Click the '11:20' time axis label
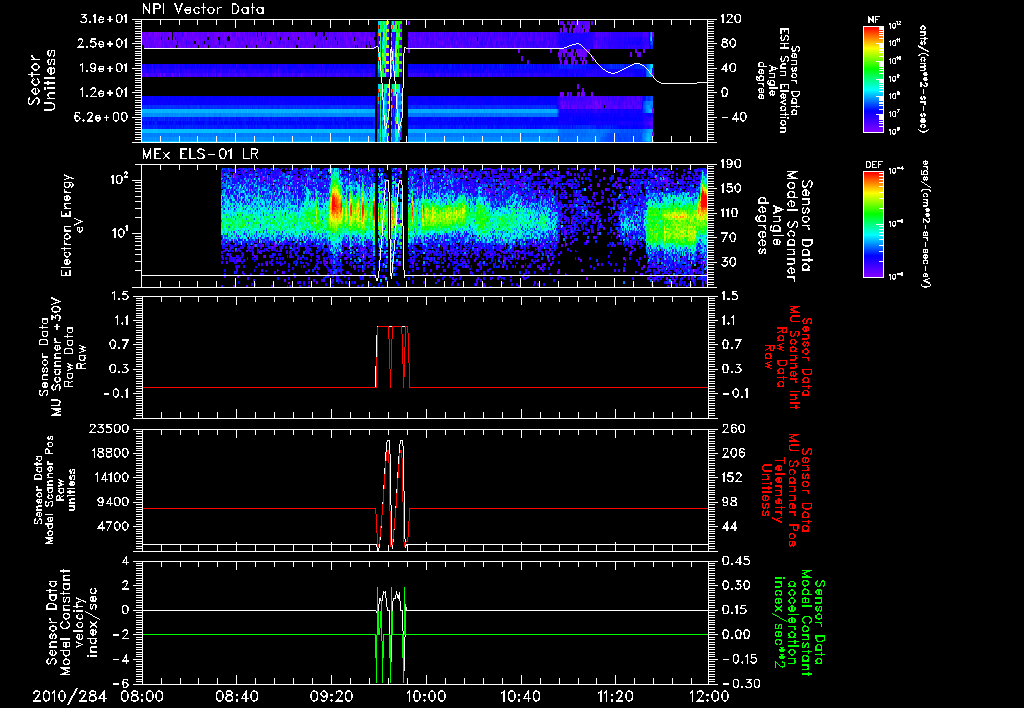 click(x=615, y=696)
